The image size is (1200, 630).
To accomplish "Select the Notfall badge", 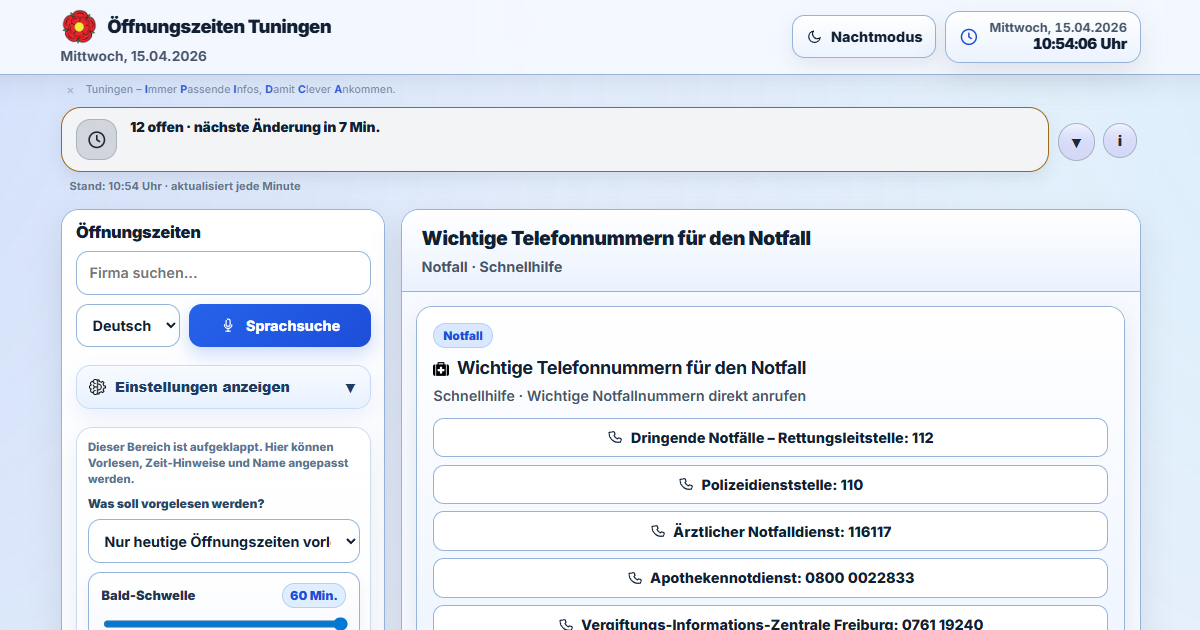I will click(463, 335).
